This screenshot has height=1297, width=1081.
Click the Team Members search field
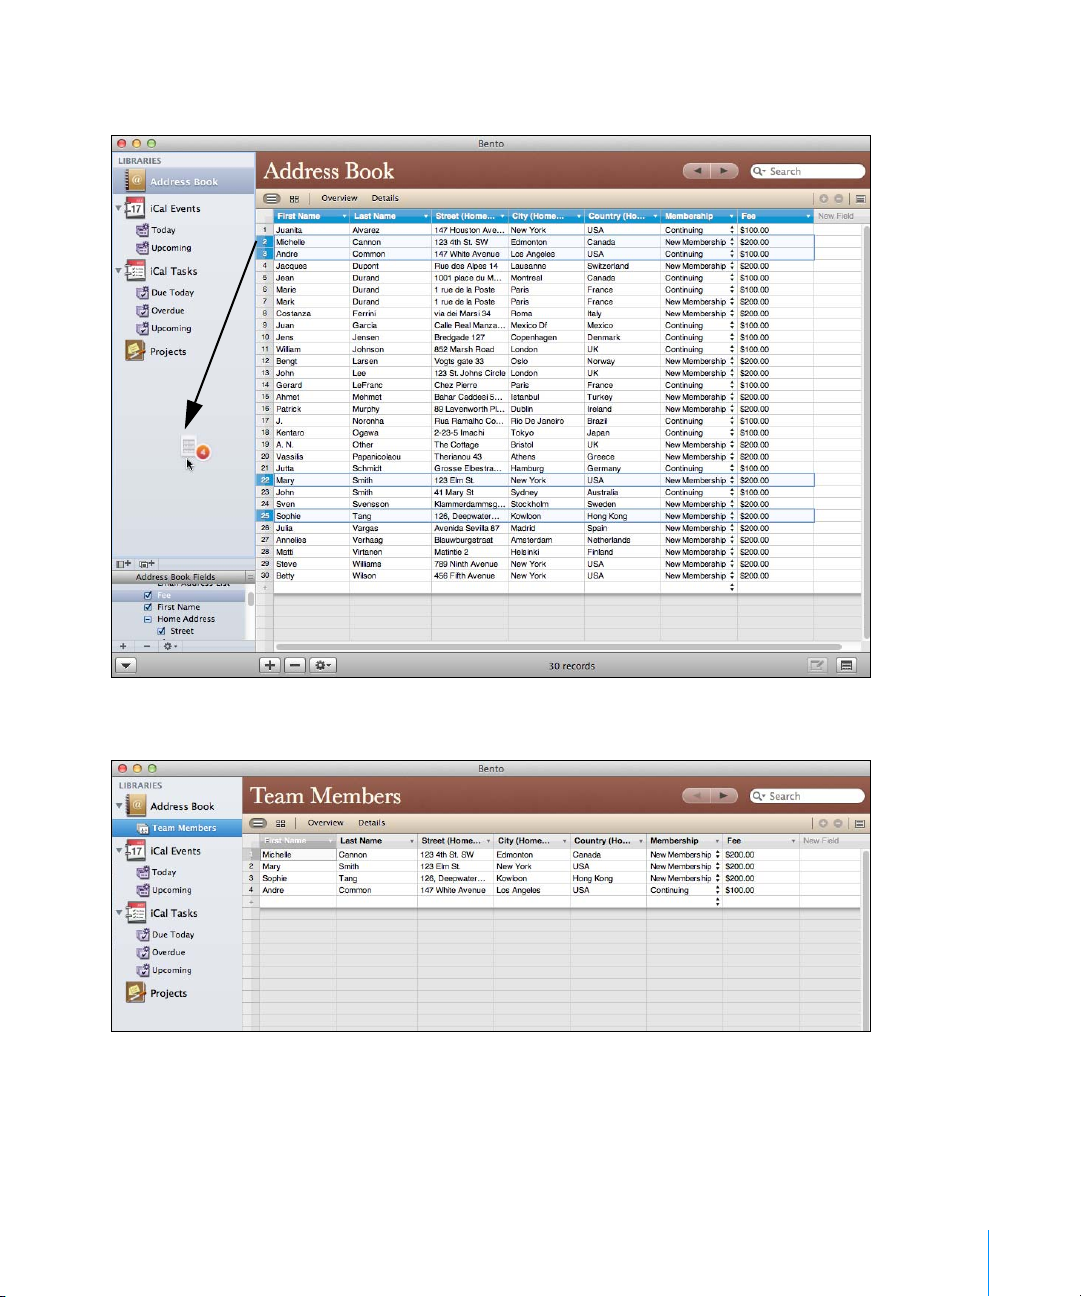point(807,796)
